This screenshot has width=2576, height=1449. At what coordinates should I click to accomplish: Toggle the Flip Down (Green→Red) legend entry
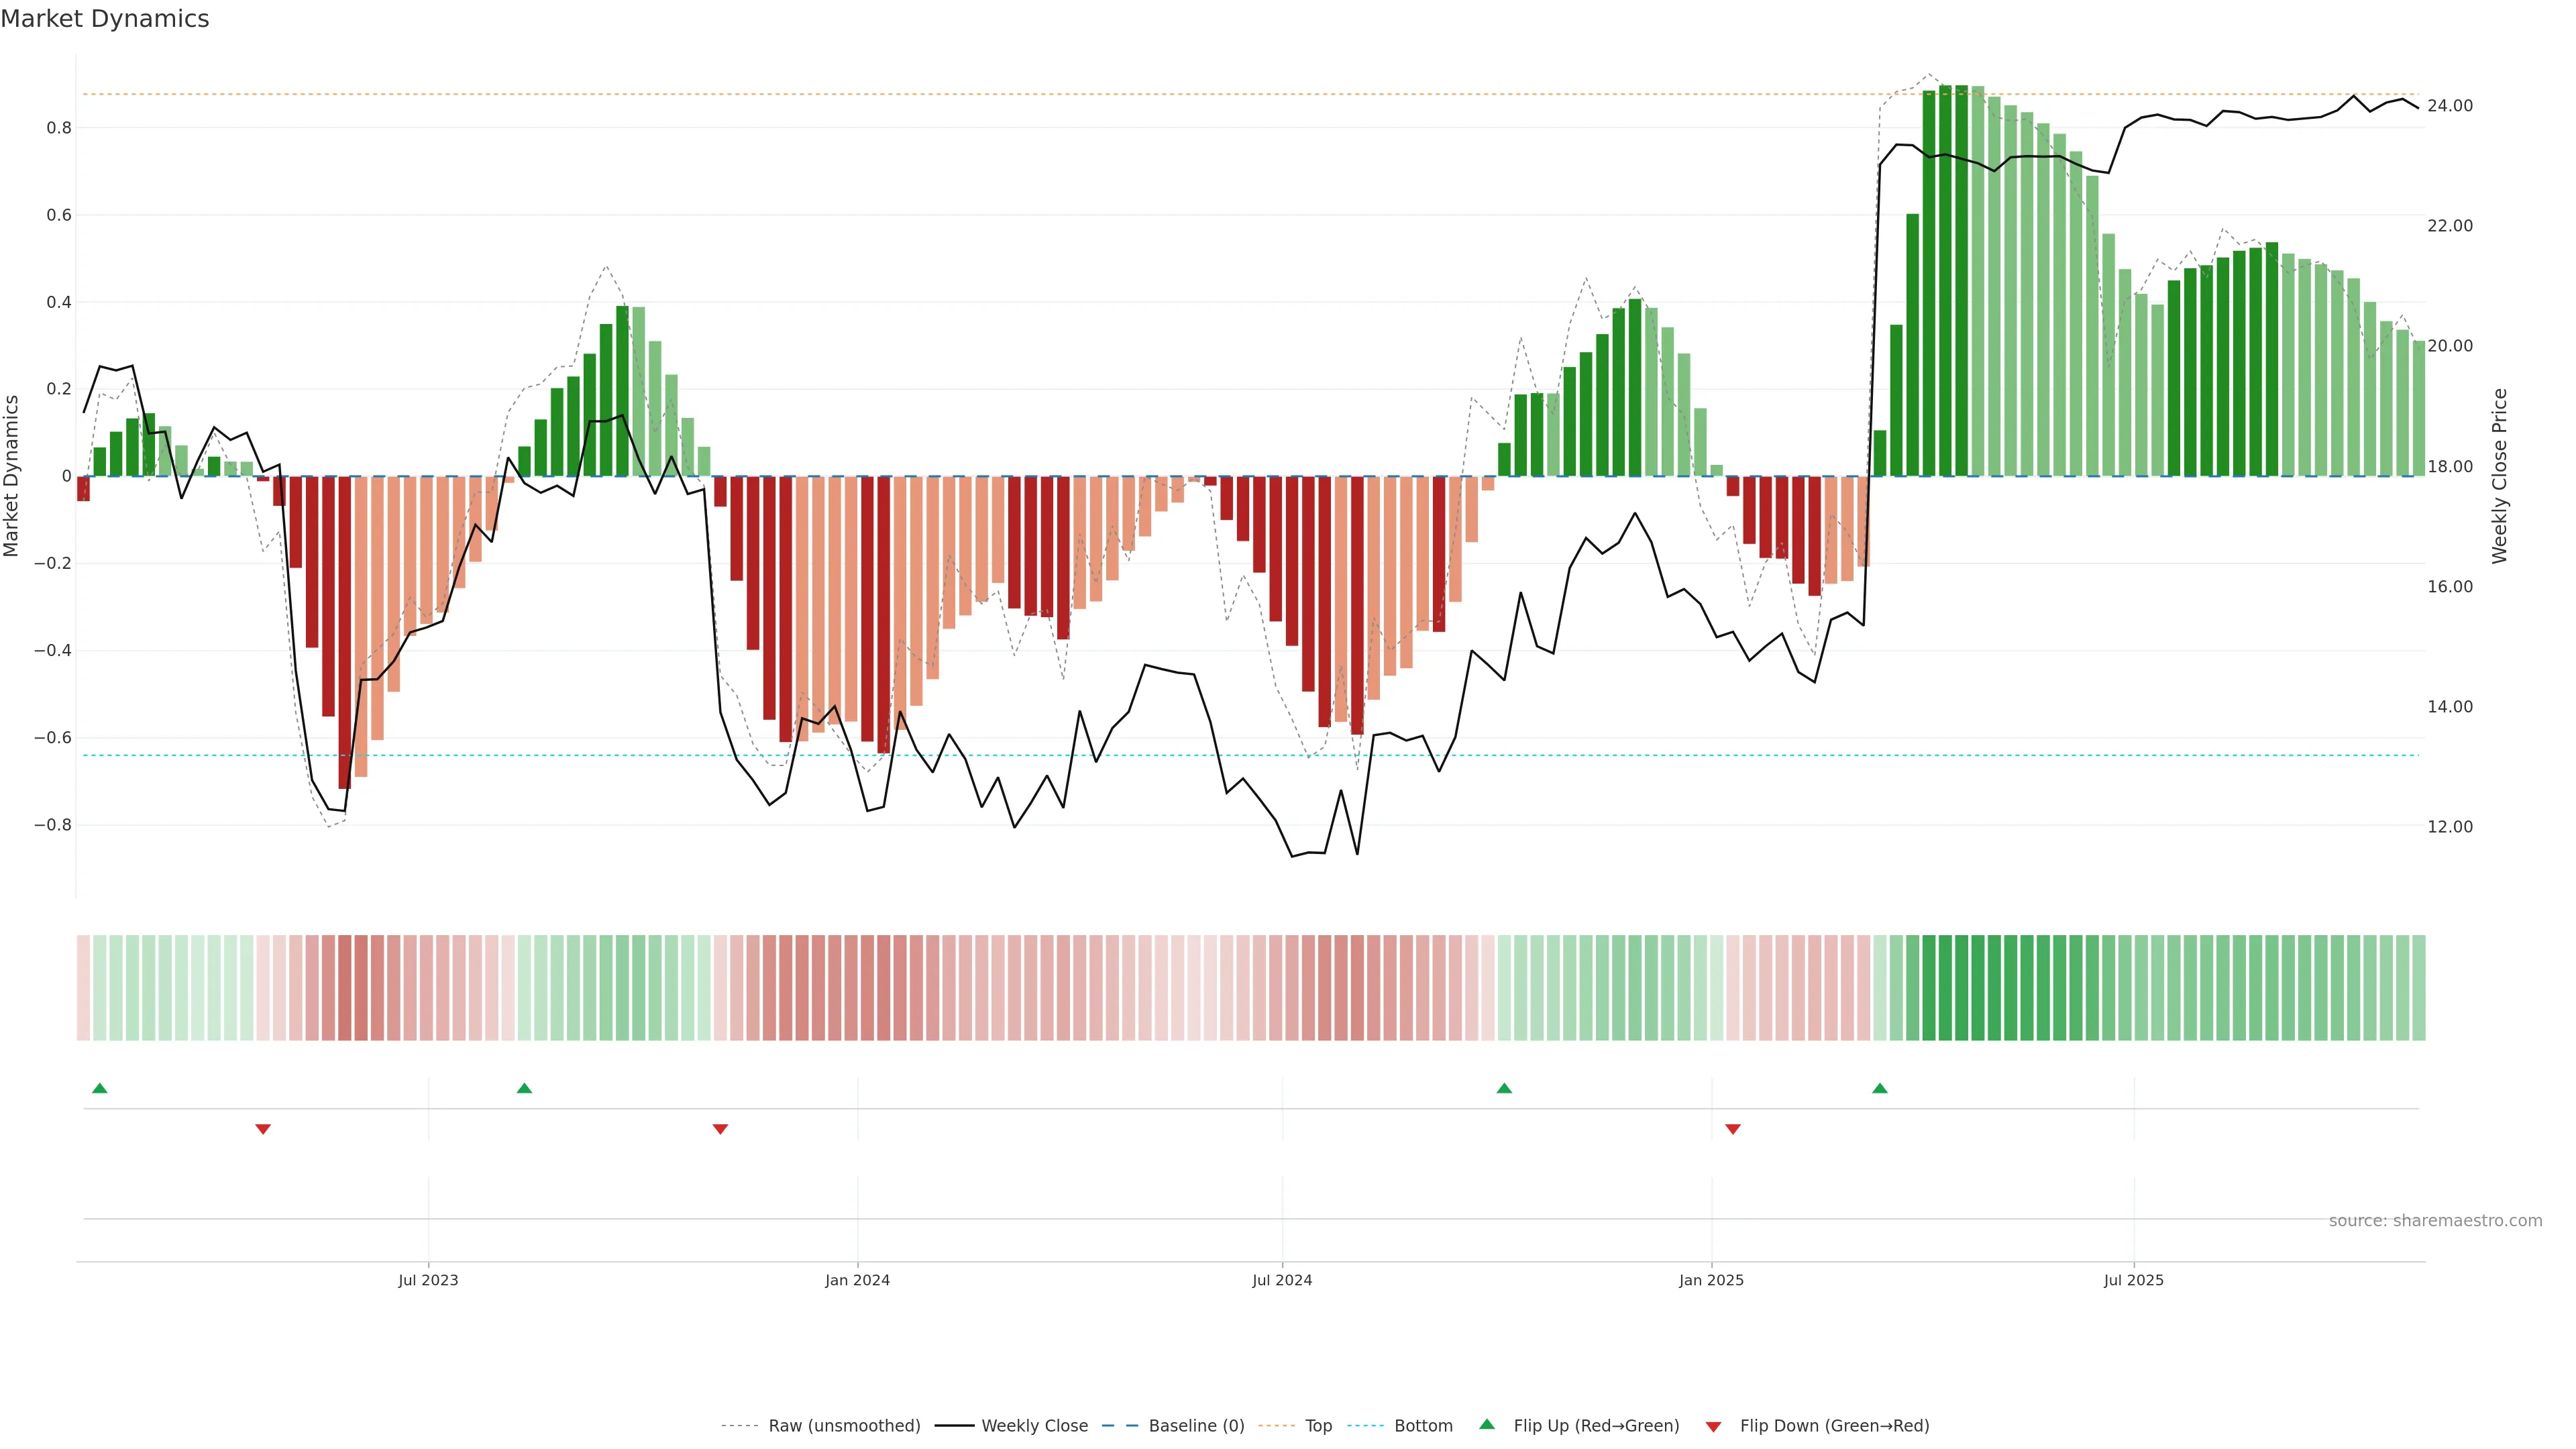tap(1834, 1426)
